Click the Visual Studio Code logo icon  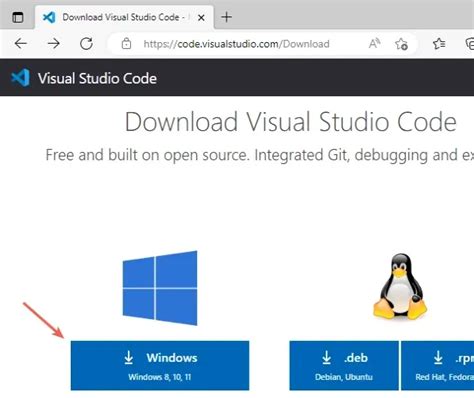(20, 78)
